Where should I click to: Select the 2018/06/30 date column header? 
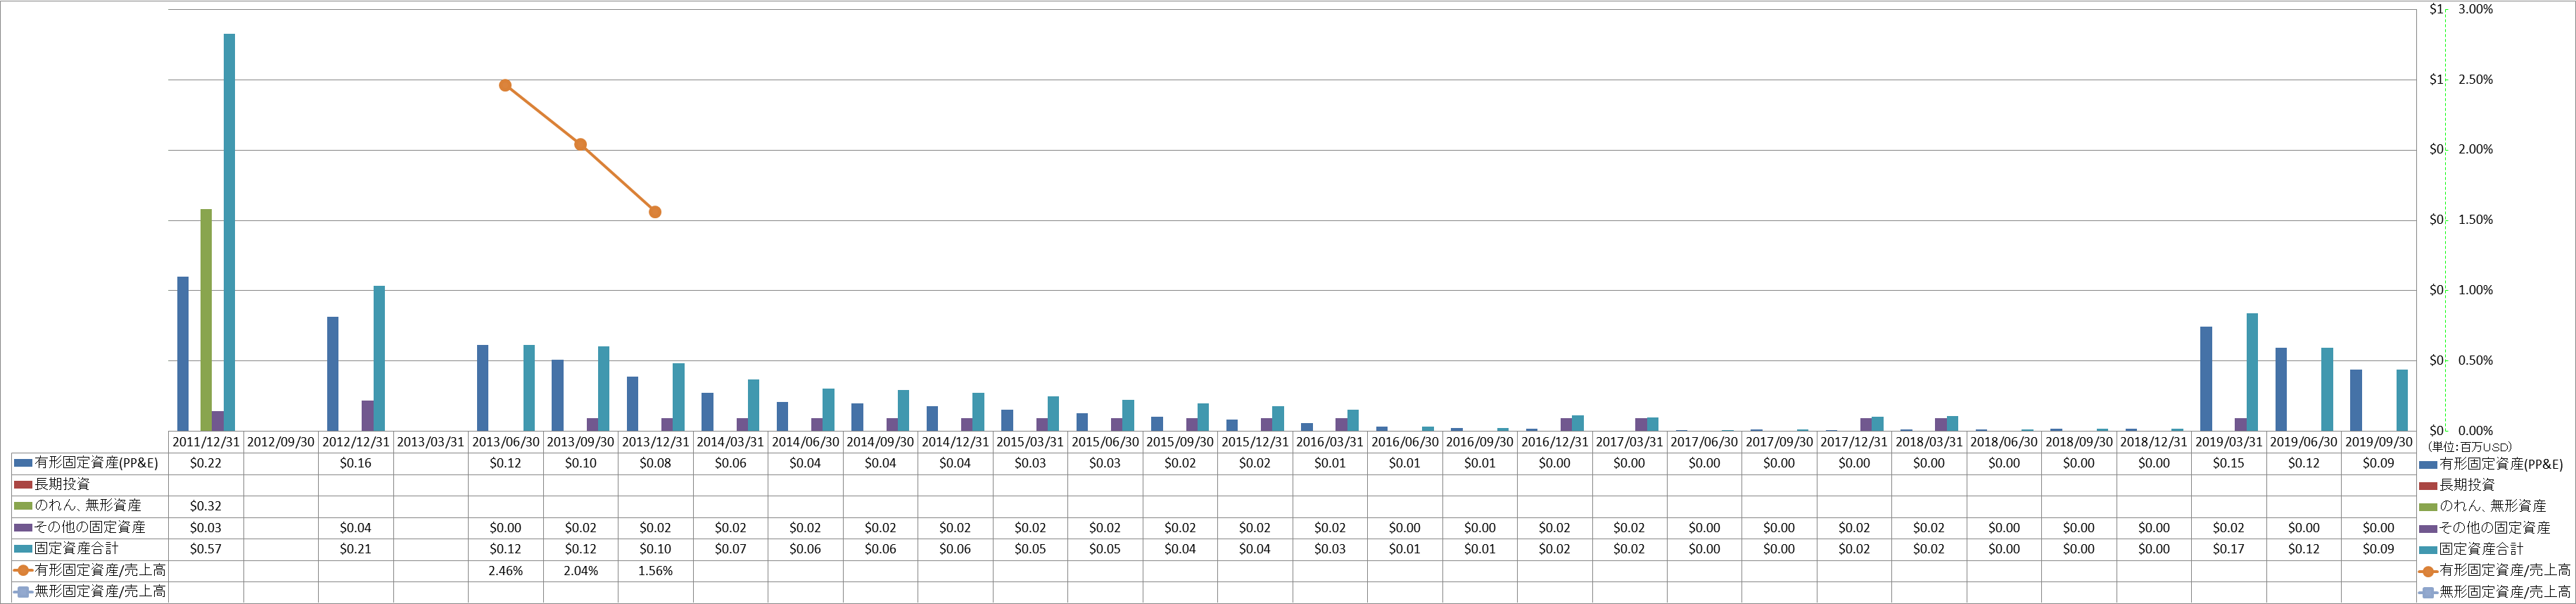[x=2004, y=442]
